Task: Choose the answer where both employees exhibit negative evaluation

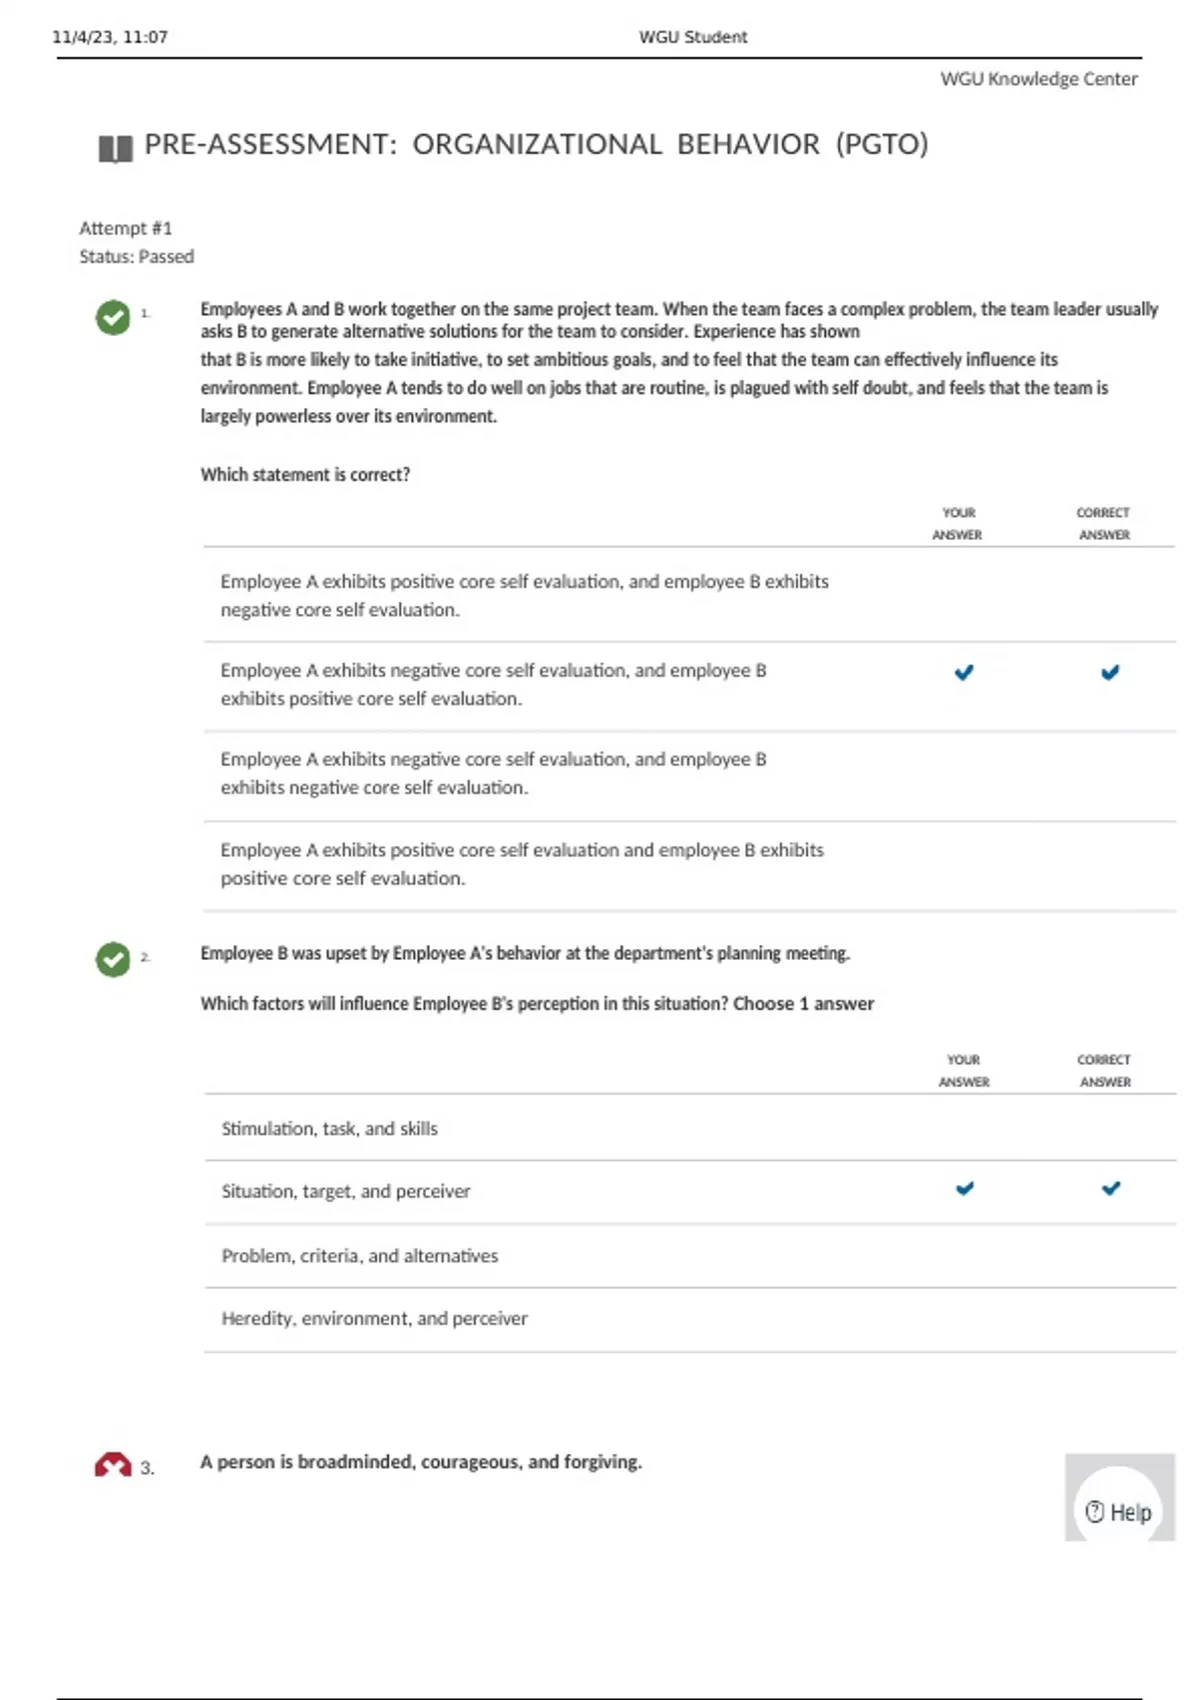Action: (x=493, y=773)
